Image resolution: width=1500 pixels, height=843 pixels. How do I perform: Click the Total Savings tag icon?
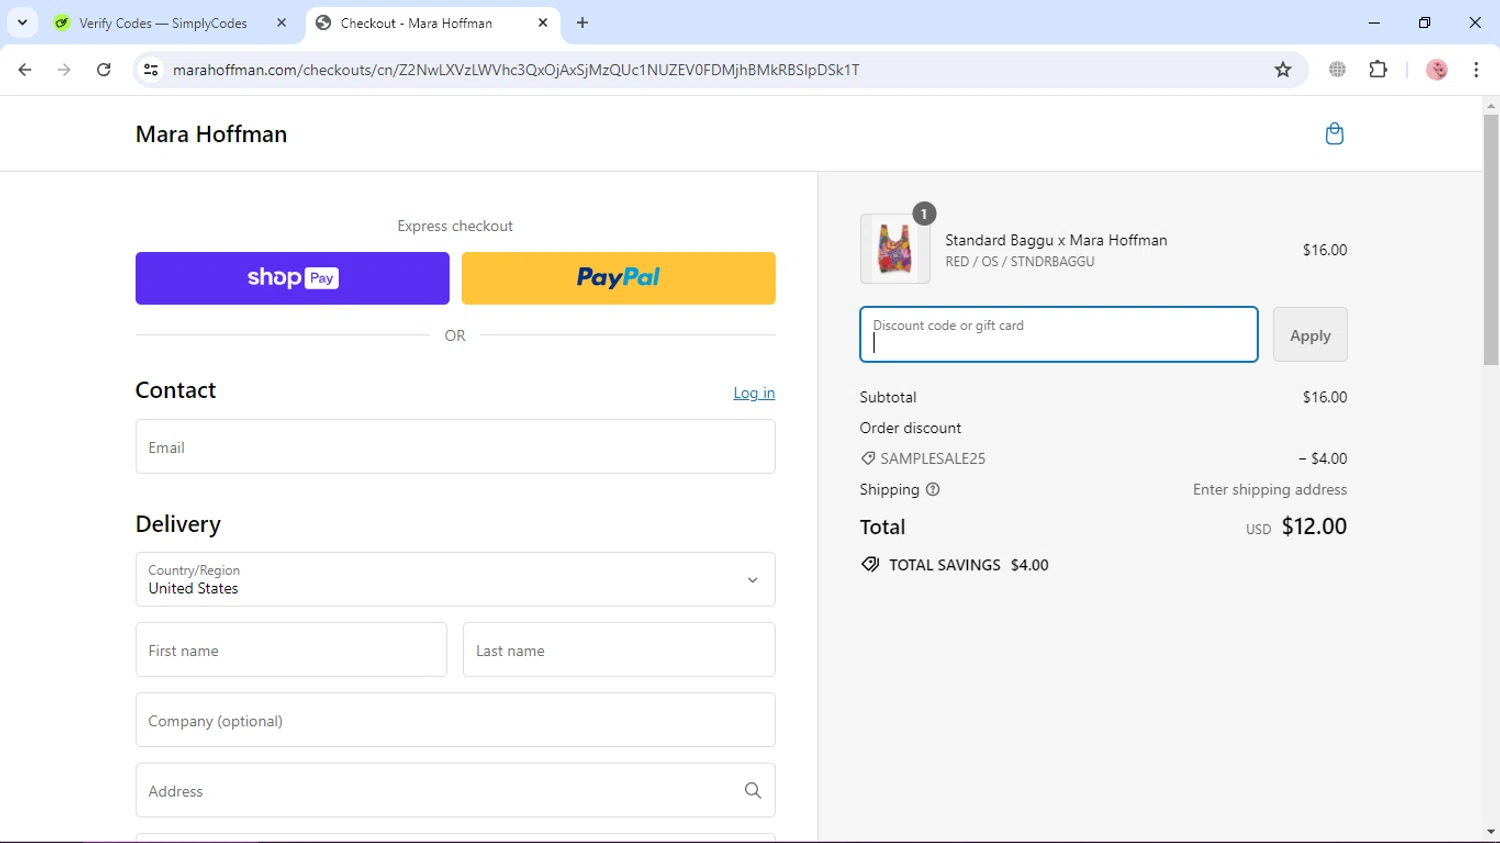tap(870, 565)
